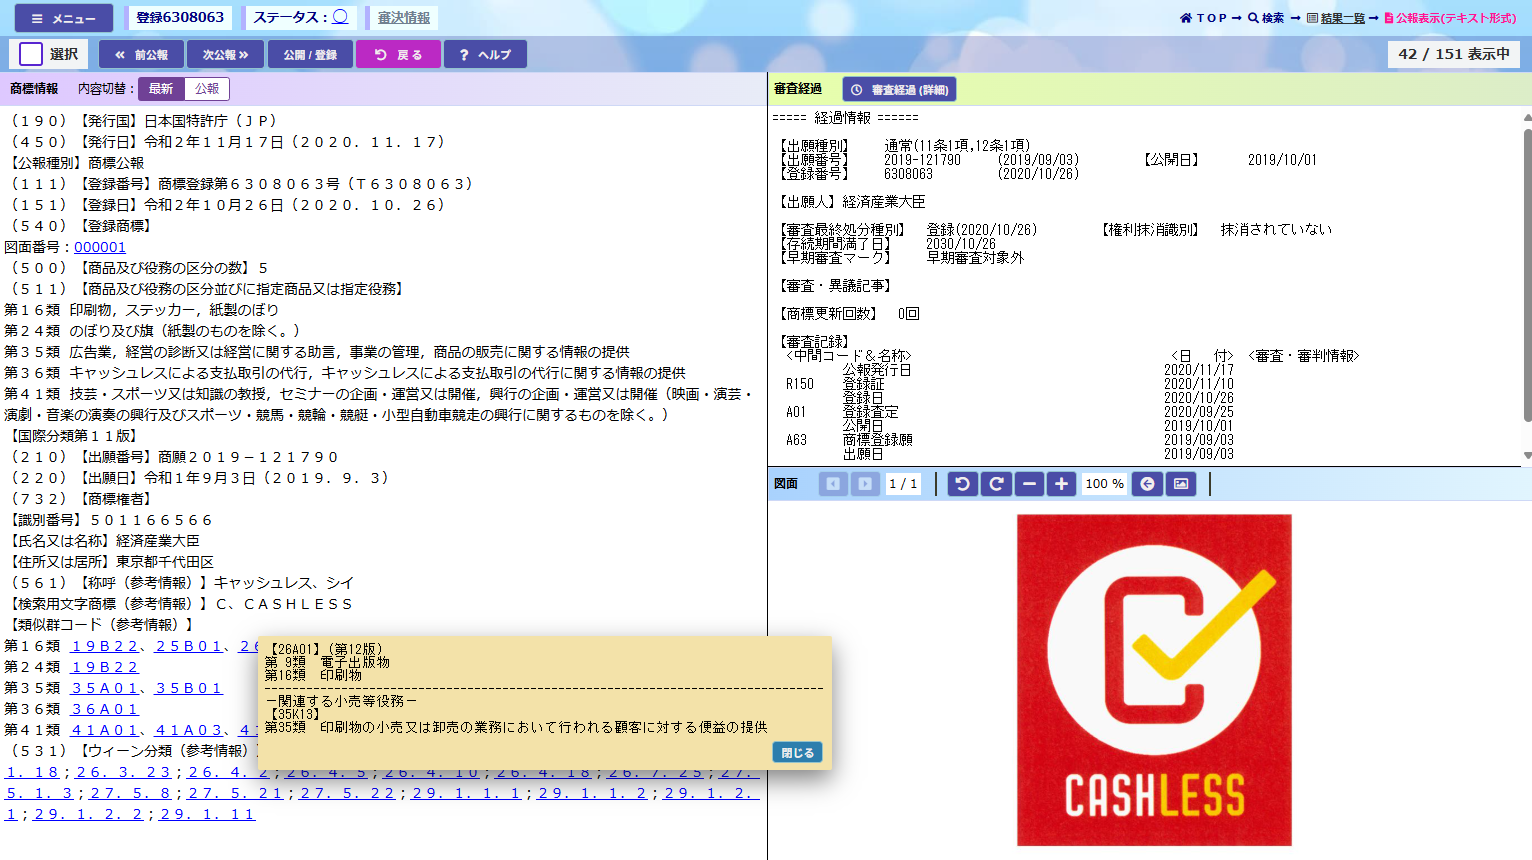Close the 26A01 popup with 閉じる

pyautogui.click(x=797, y=752)
